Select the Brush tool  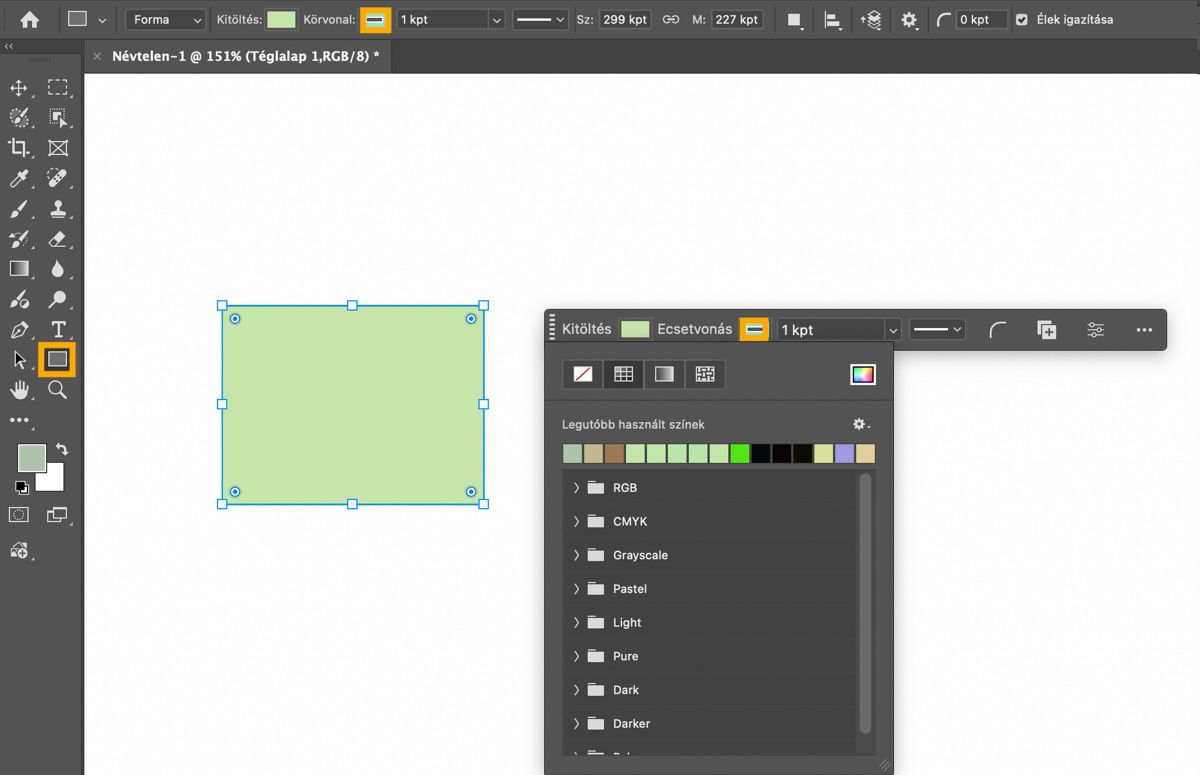click(x=19, y=209)
